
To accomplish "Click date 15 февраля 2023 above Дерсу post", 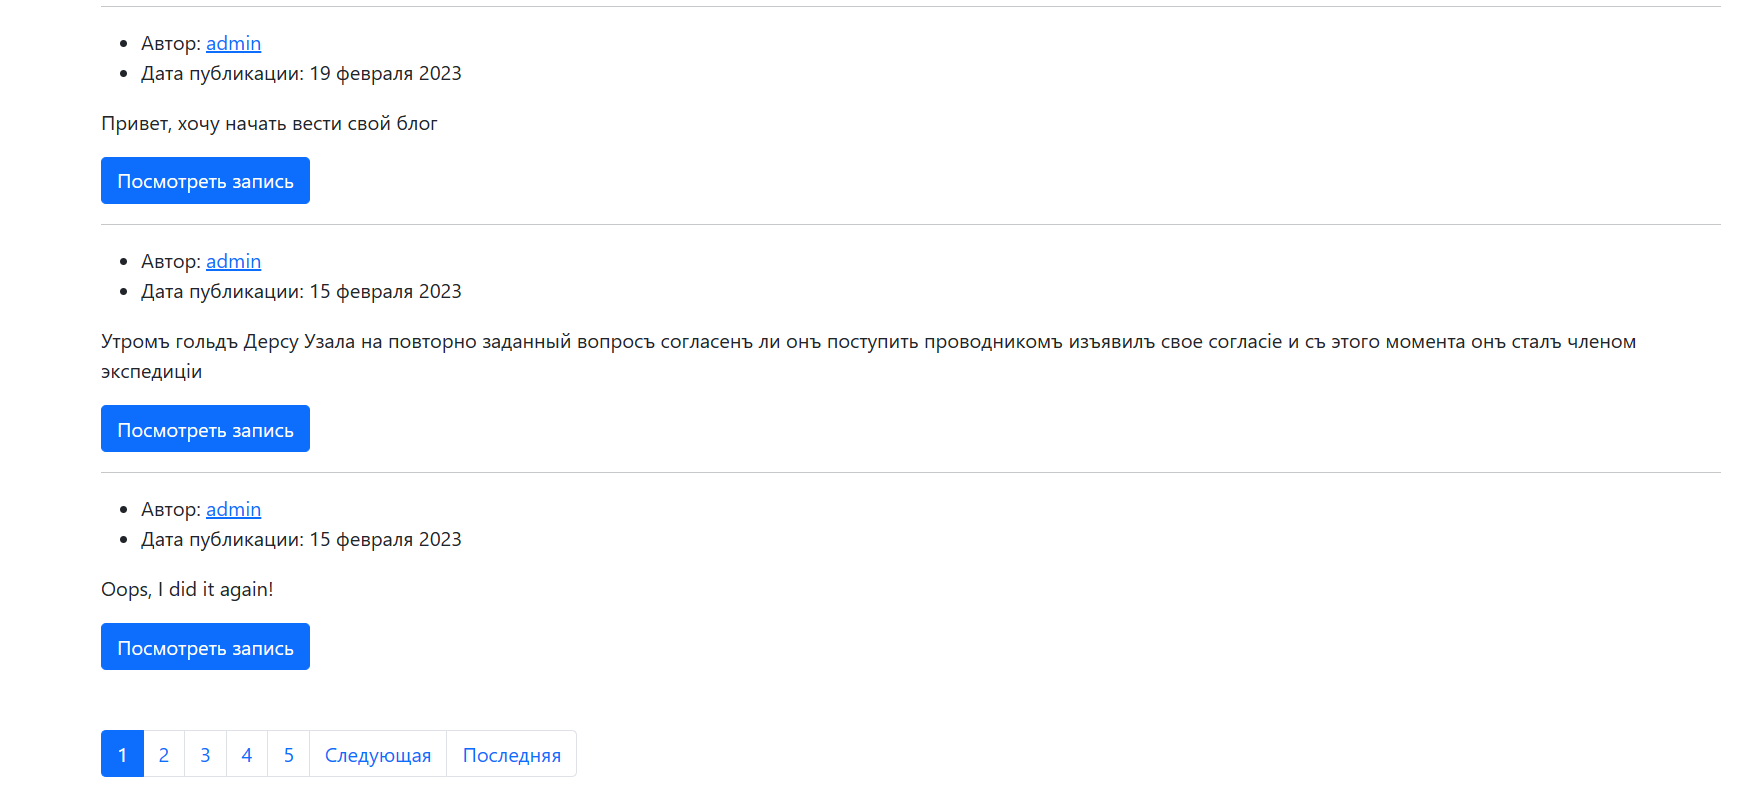I will (x=385, y=291).
